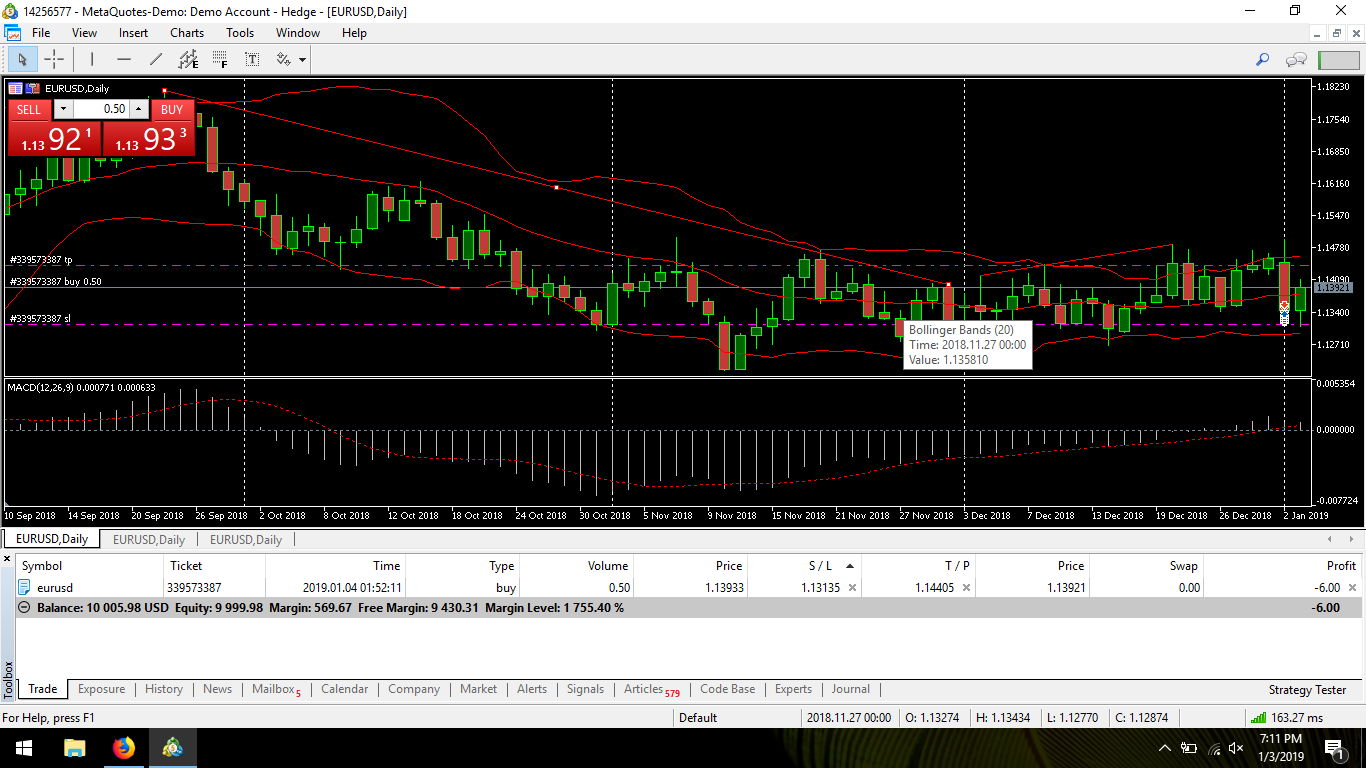Open the Market tab
The image size is (1366, 768).
pos(478,689)
